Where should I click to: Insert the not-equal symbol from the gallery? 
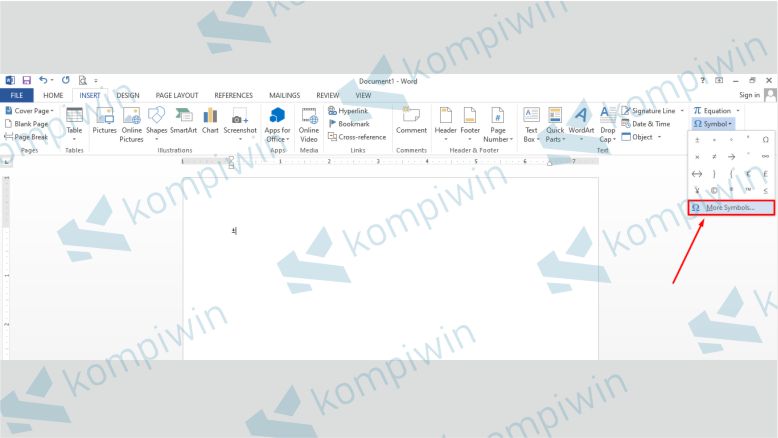pos(714,157)
